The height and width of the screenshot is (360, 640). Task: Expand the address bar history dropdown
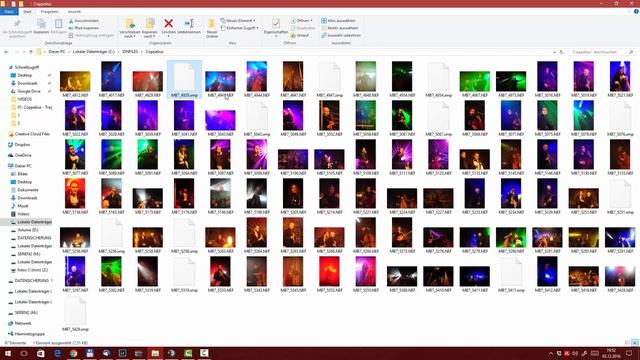click(x=554, y=52)
